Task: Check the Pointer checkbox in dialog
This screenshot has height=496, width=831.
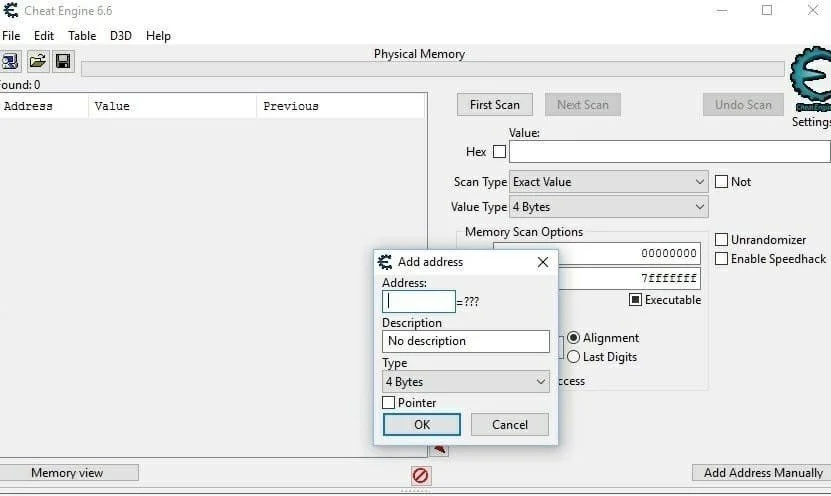Action: 388,403
